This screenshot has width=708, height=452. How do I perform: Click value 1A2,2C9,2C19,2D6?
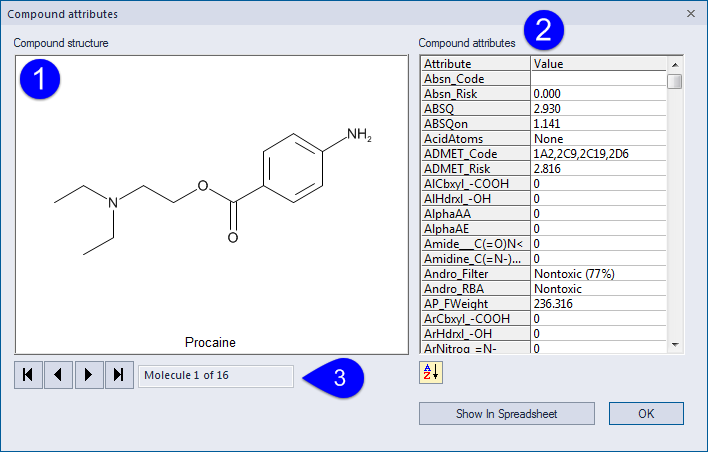click(598, 154)
